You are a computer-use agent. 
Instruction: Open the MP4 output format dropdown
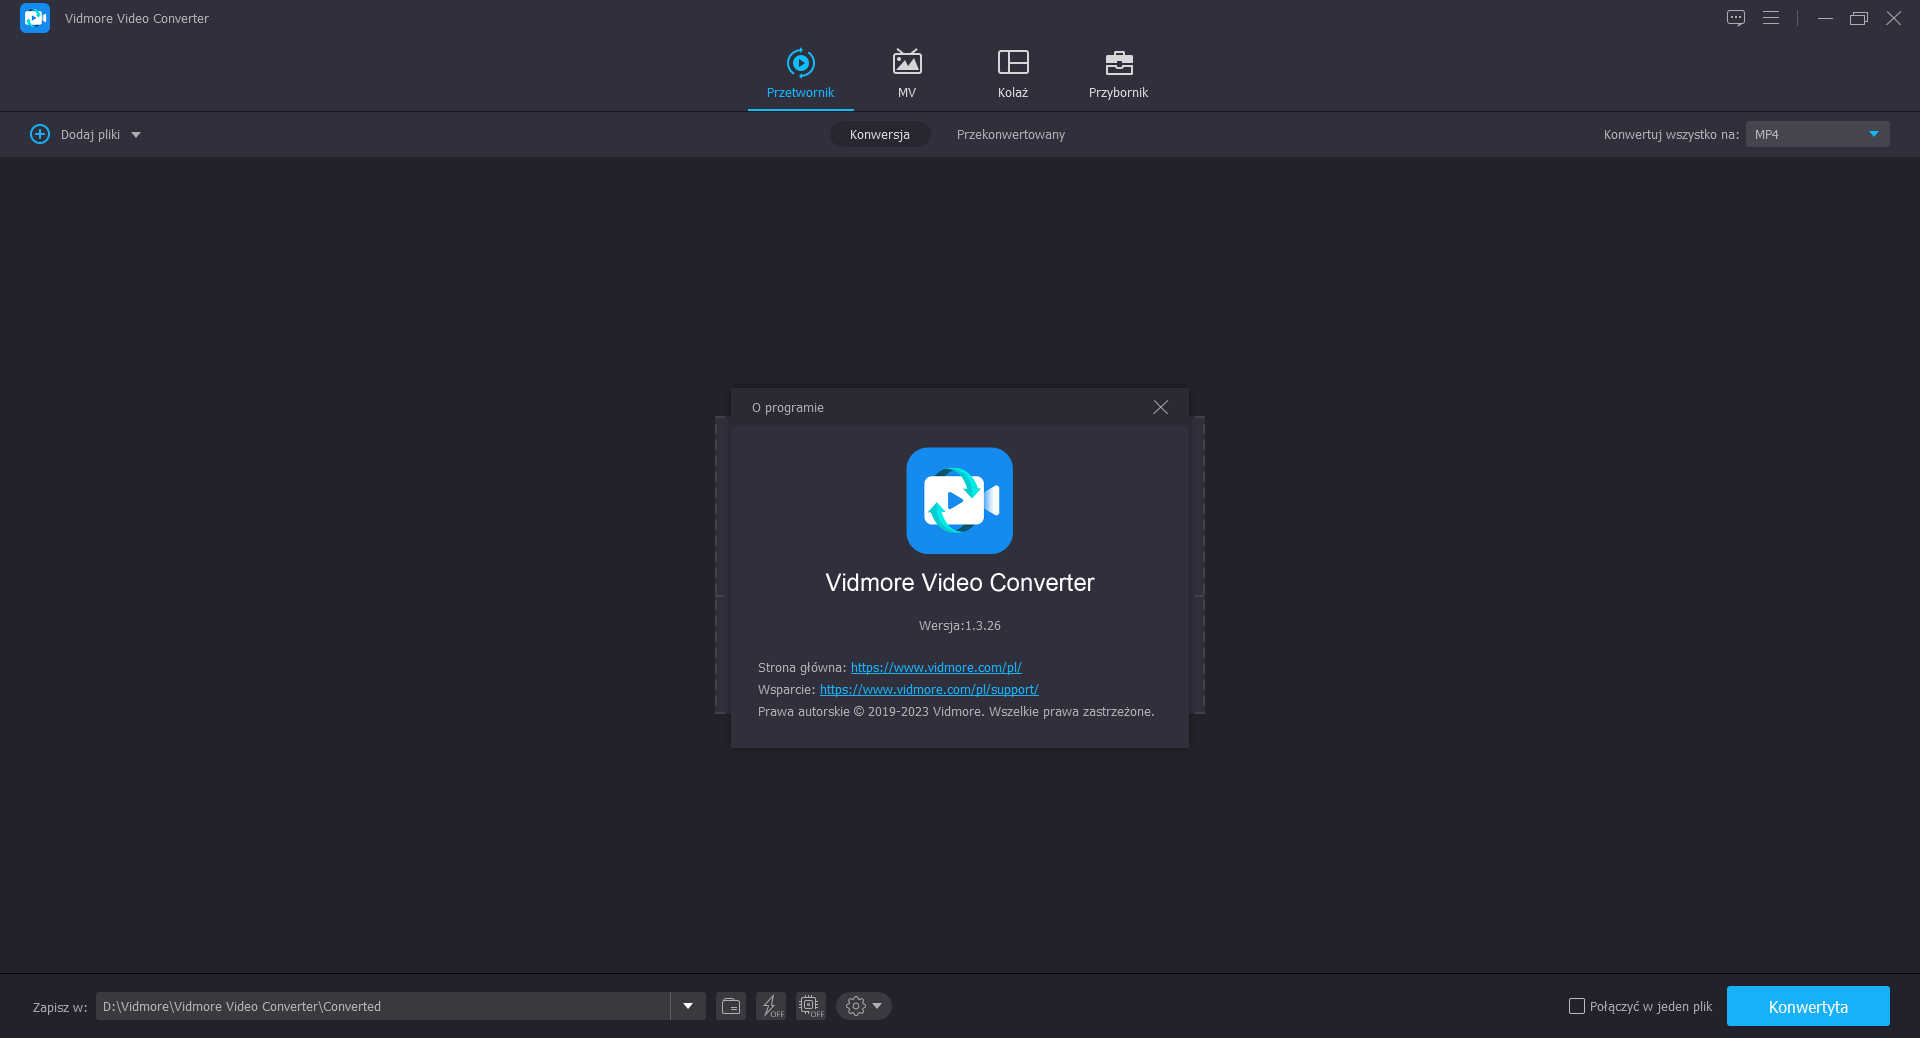(1817, 134)
